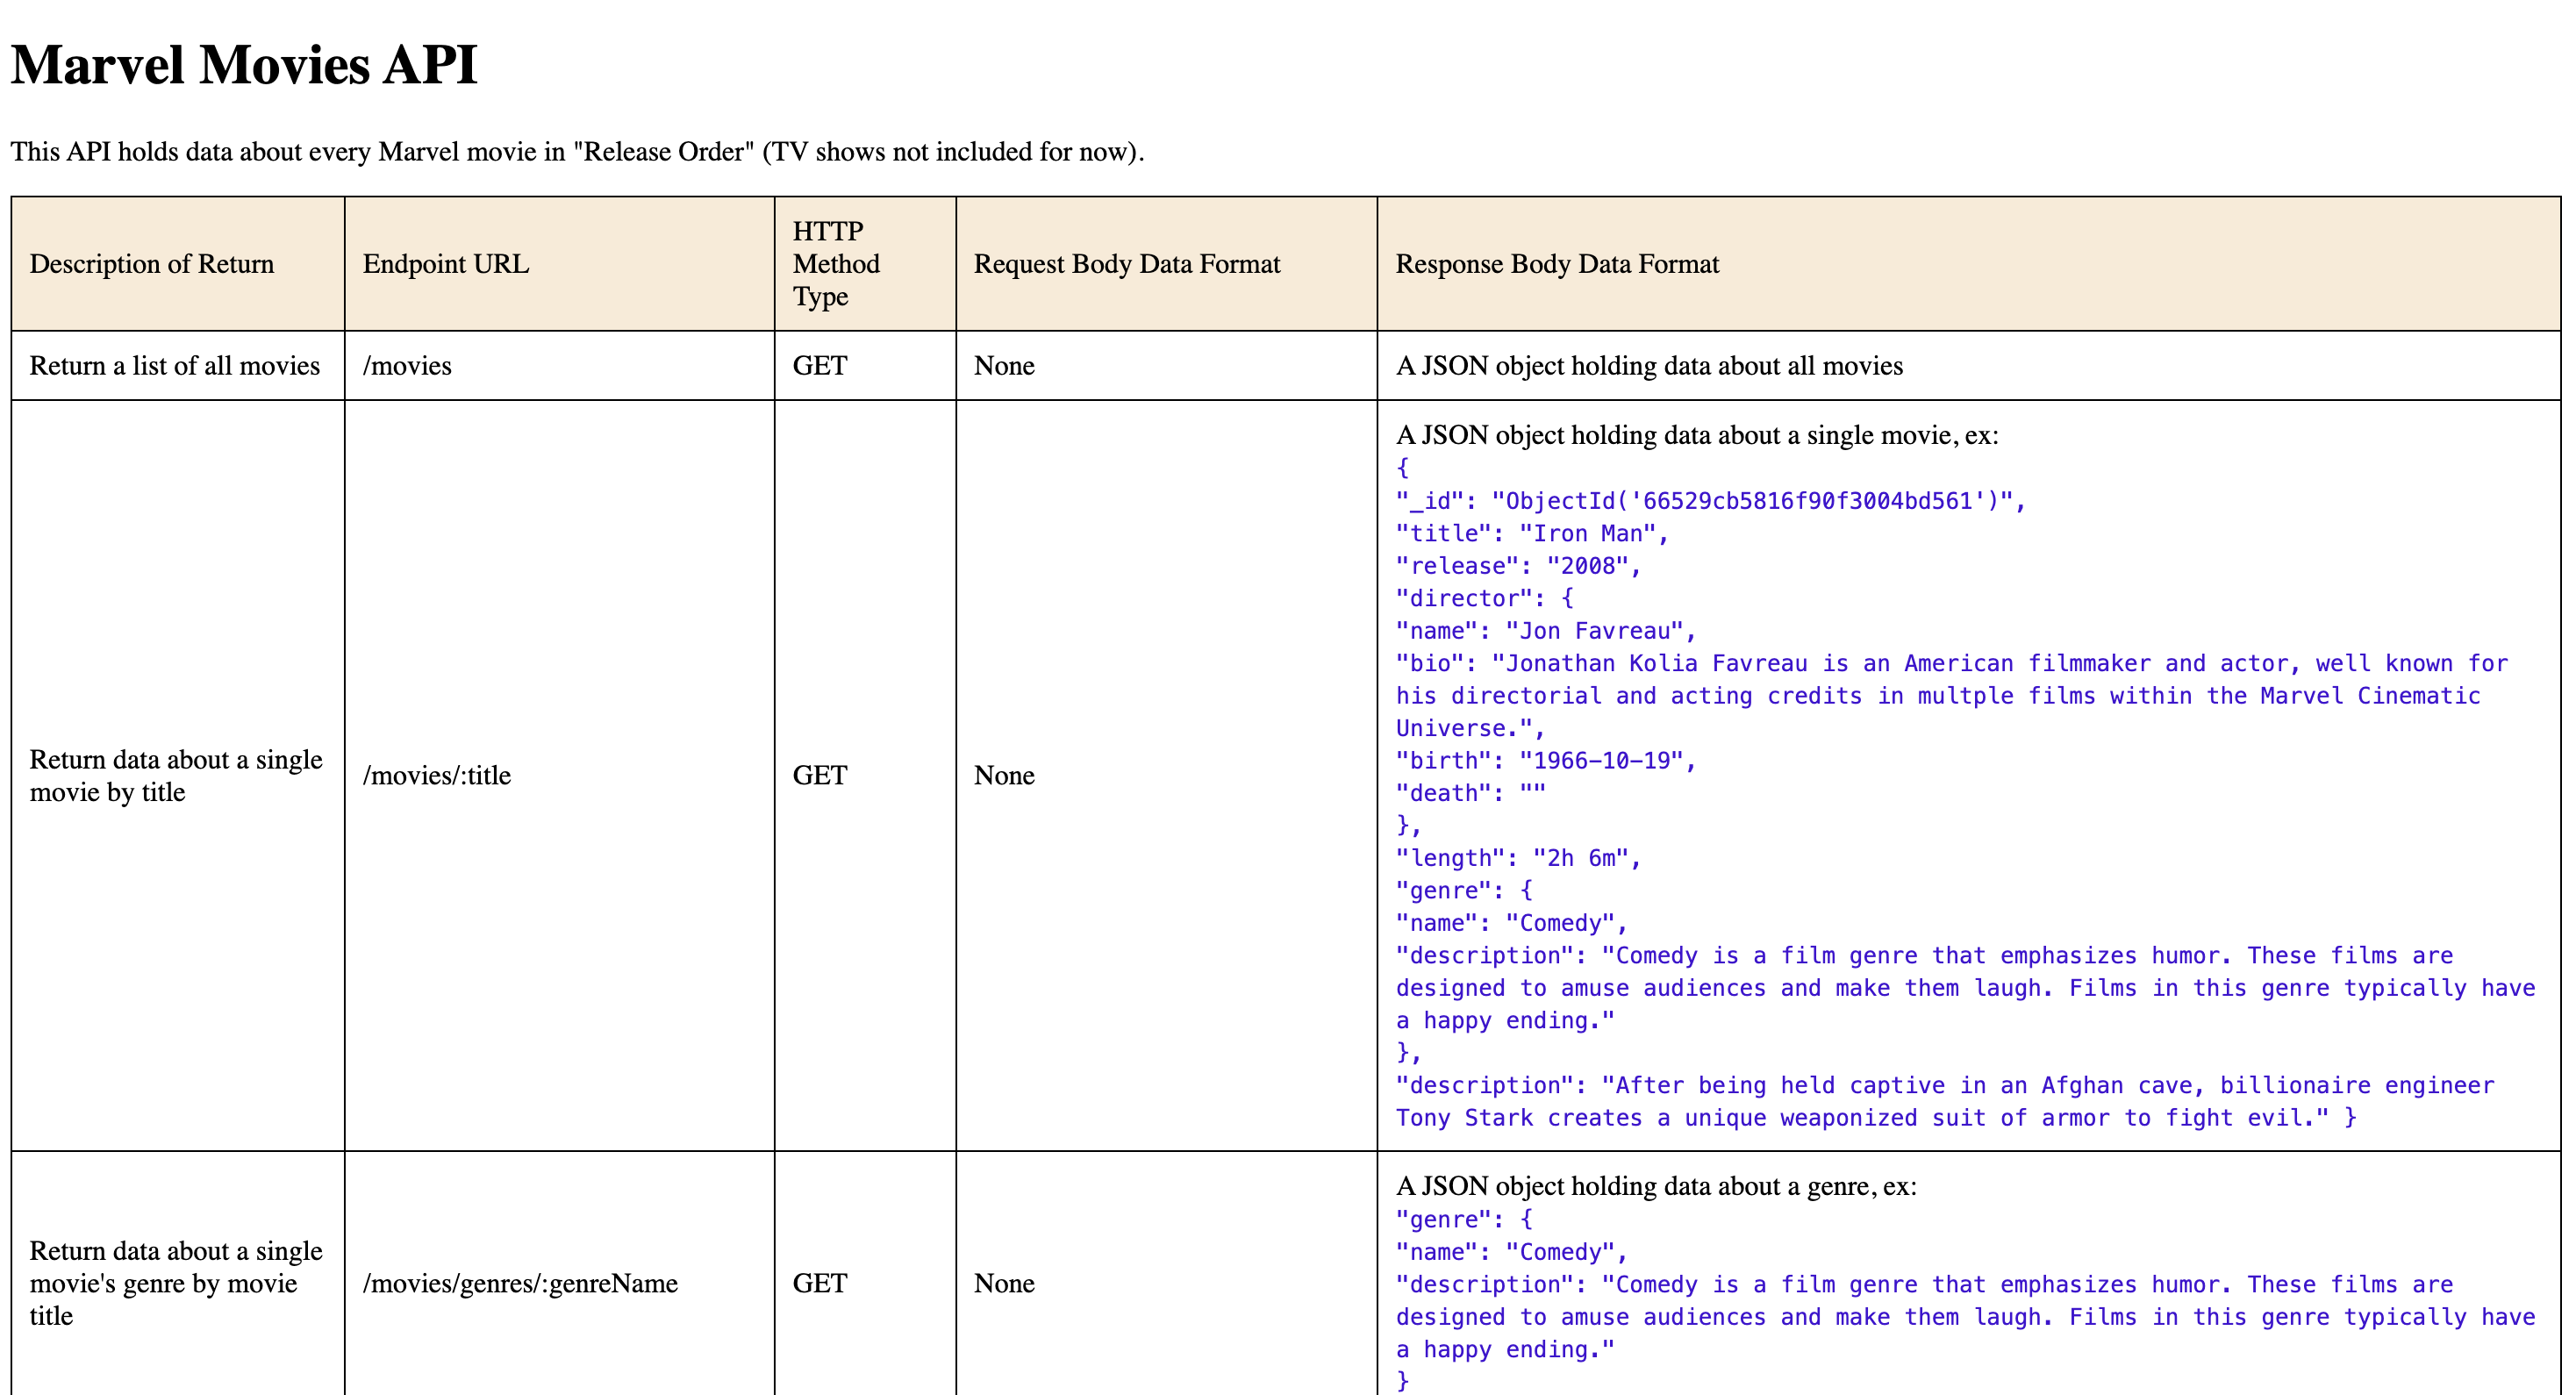Click the Description of Return column header
The image size is (2576, 1395).
click(151, 264)
